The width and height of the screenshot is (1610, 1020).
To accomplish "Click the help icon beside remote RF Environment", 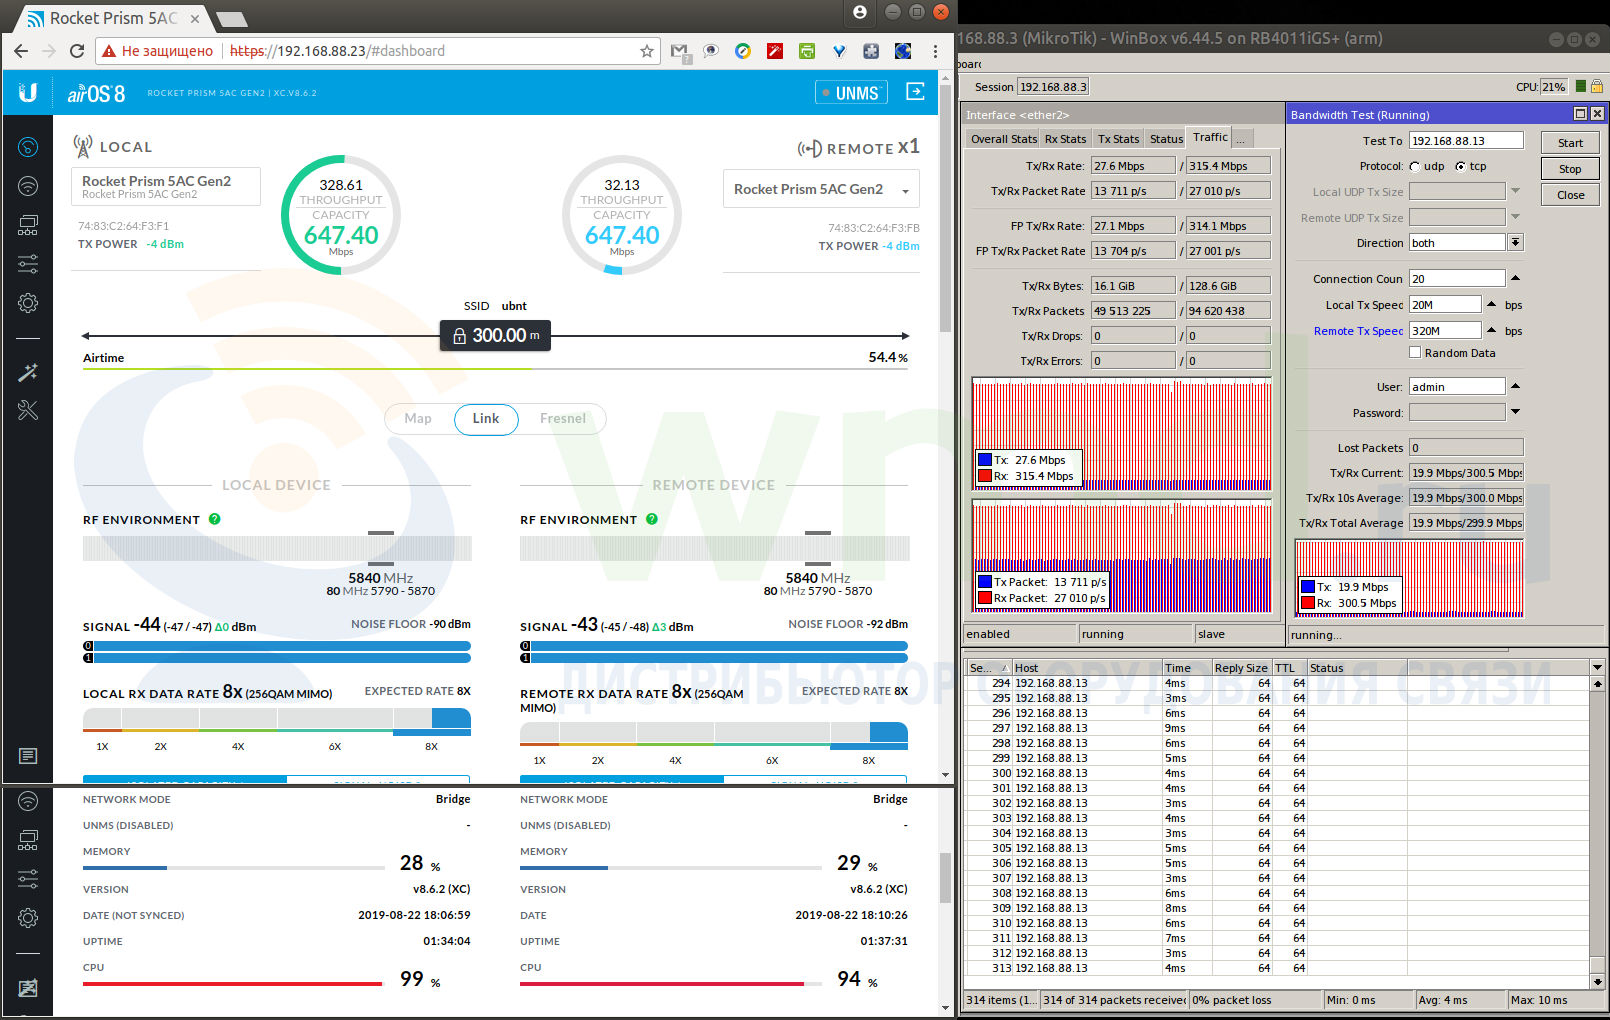I will click(652, 519).
